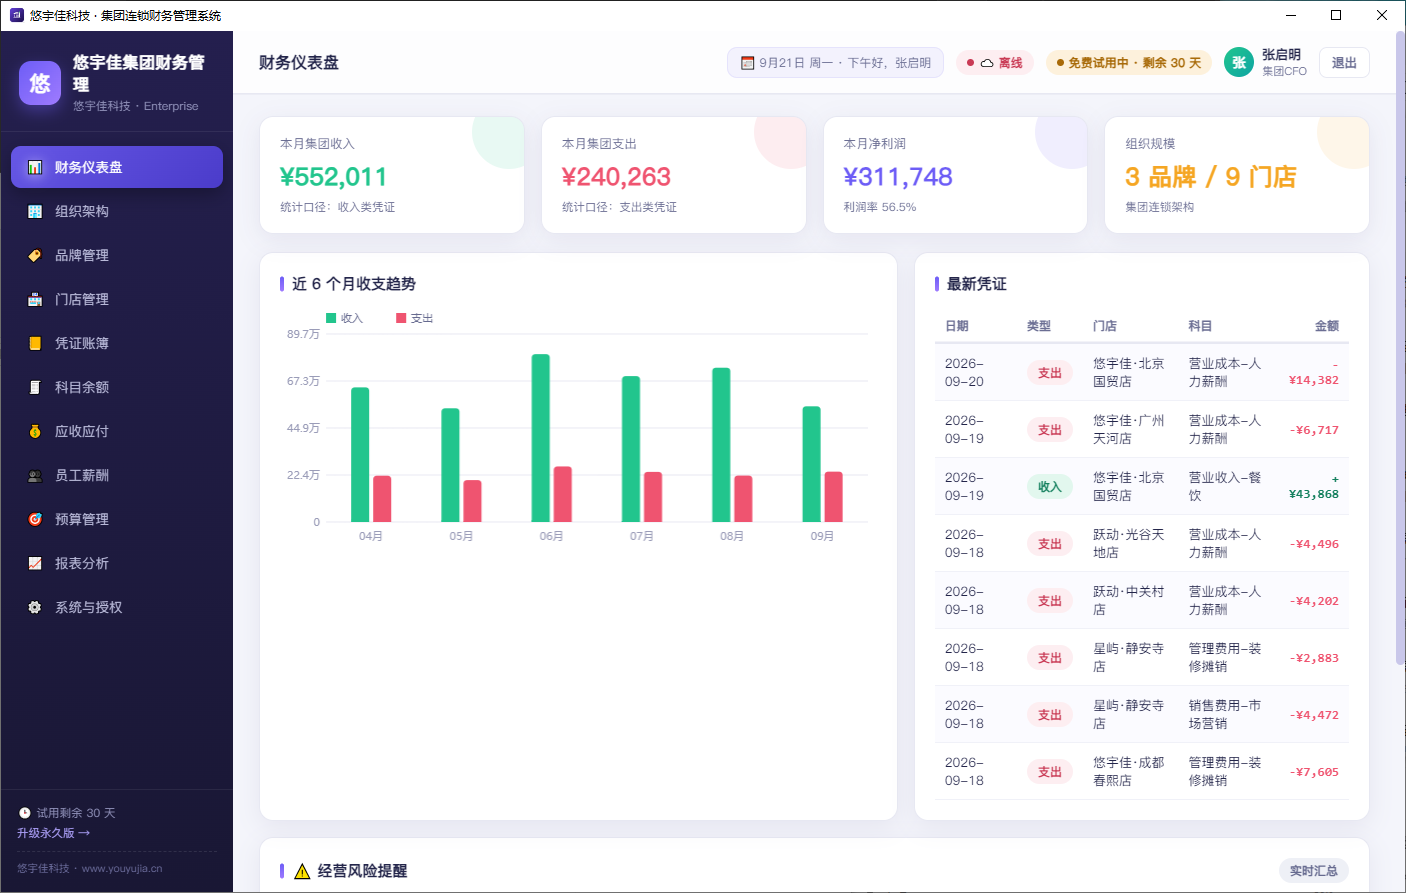1406x893 pixels.
Task: Click the 金额 column header
Action: coord(1327,326)
